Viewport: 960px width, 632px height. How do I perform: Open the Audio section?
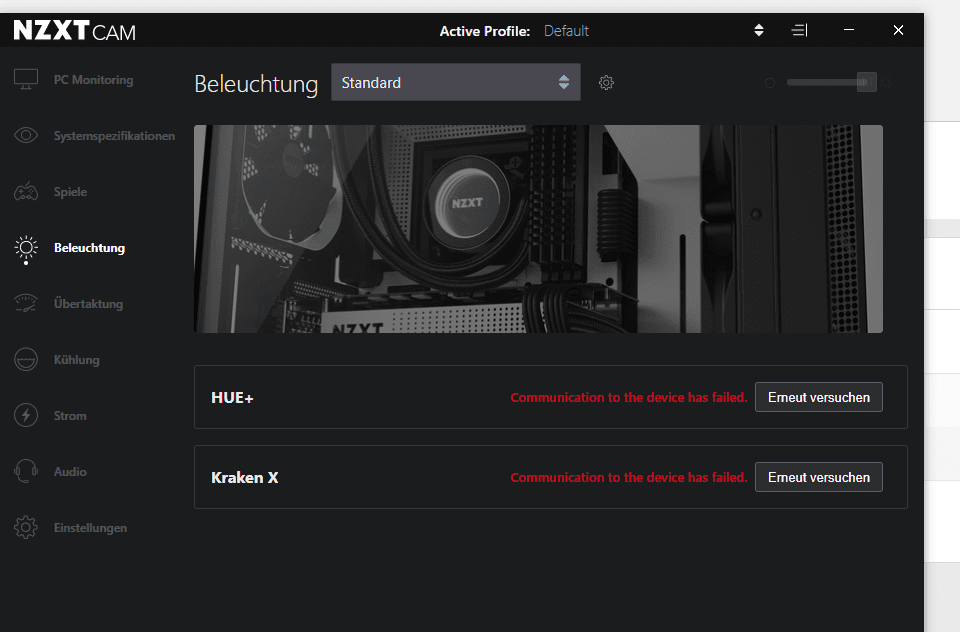click(70, 472)
